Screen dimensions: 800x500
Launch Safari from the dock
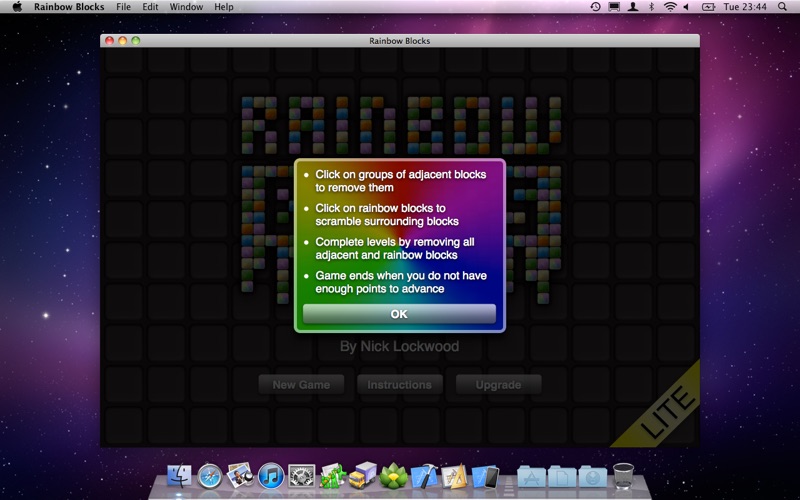pyautogui.click(x=210, y=477)
